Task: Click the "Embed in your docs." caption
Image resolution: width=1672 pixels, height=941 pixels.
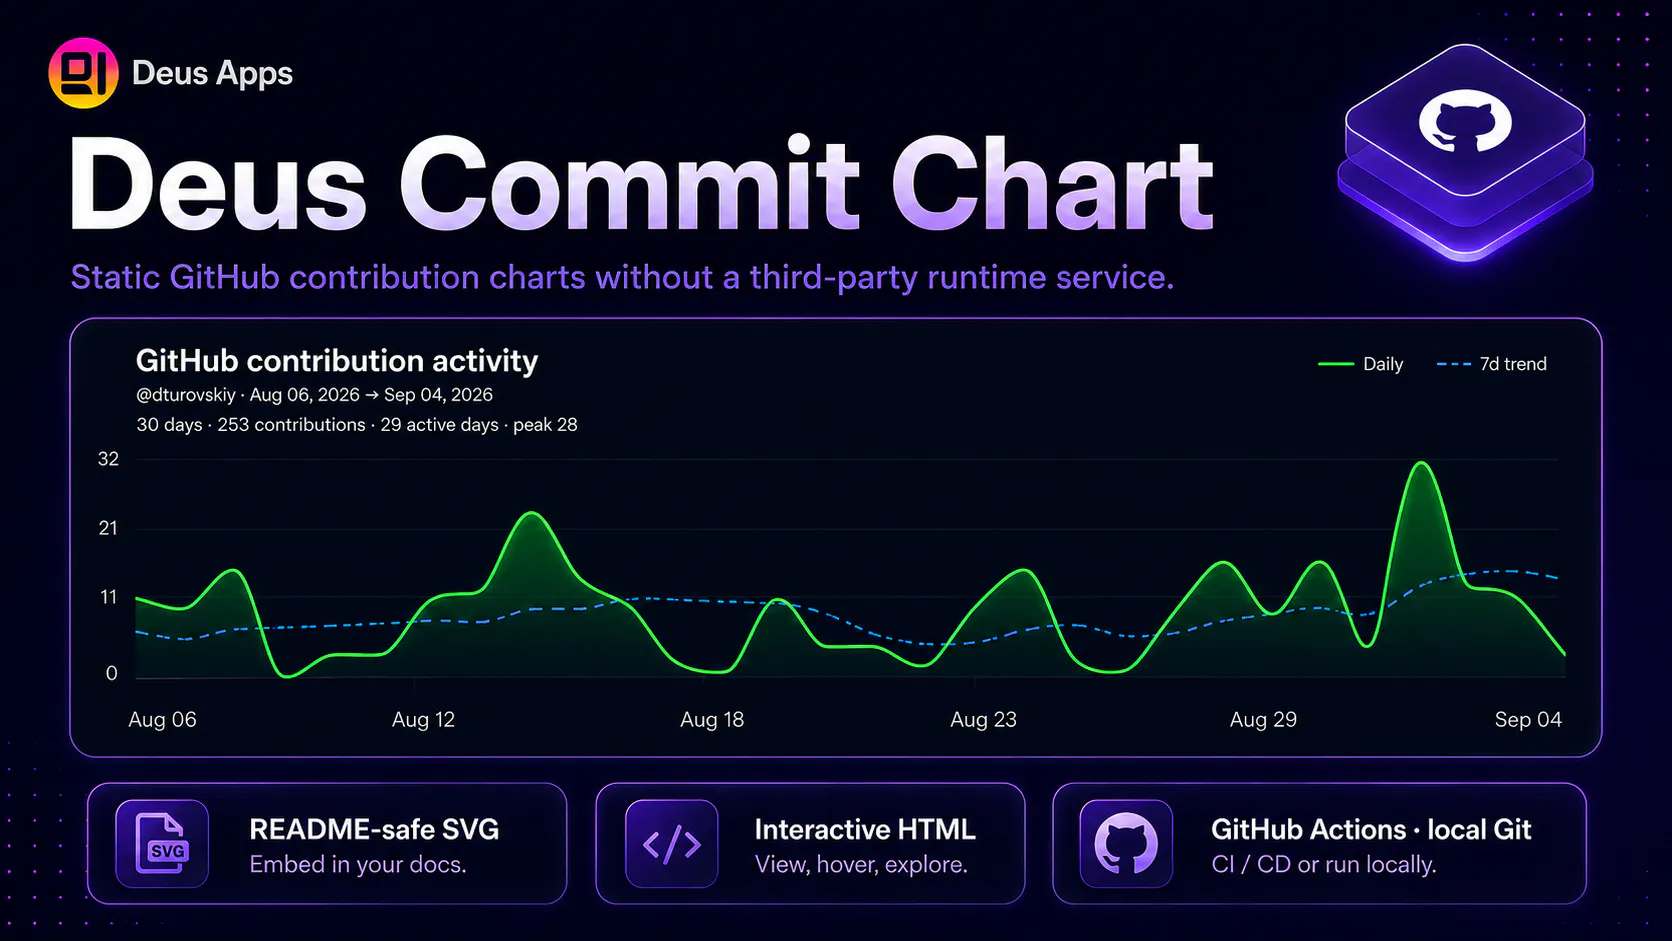Action: pos(358,865)
